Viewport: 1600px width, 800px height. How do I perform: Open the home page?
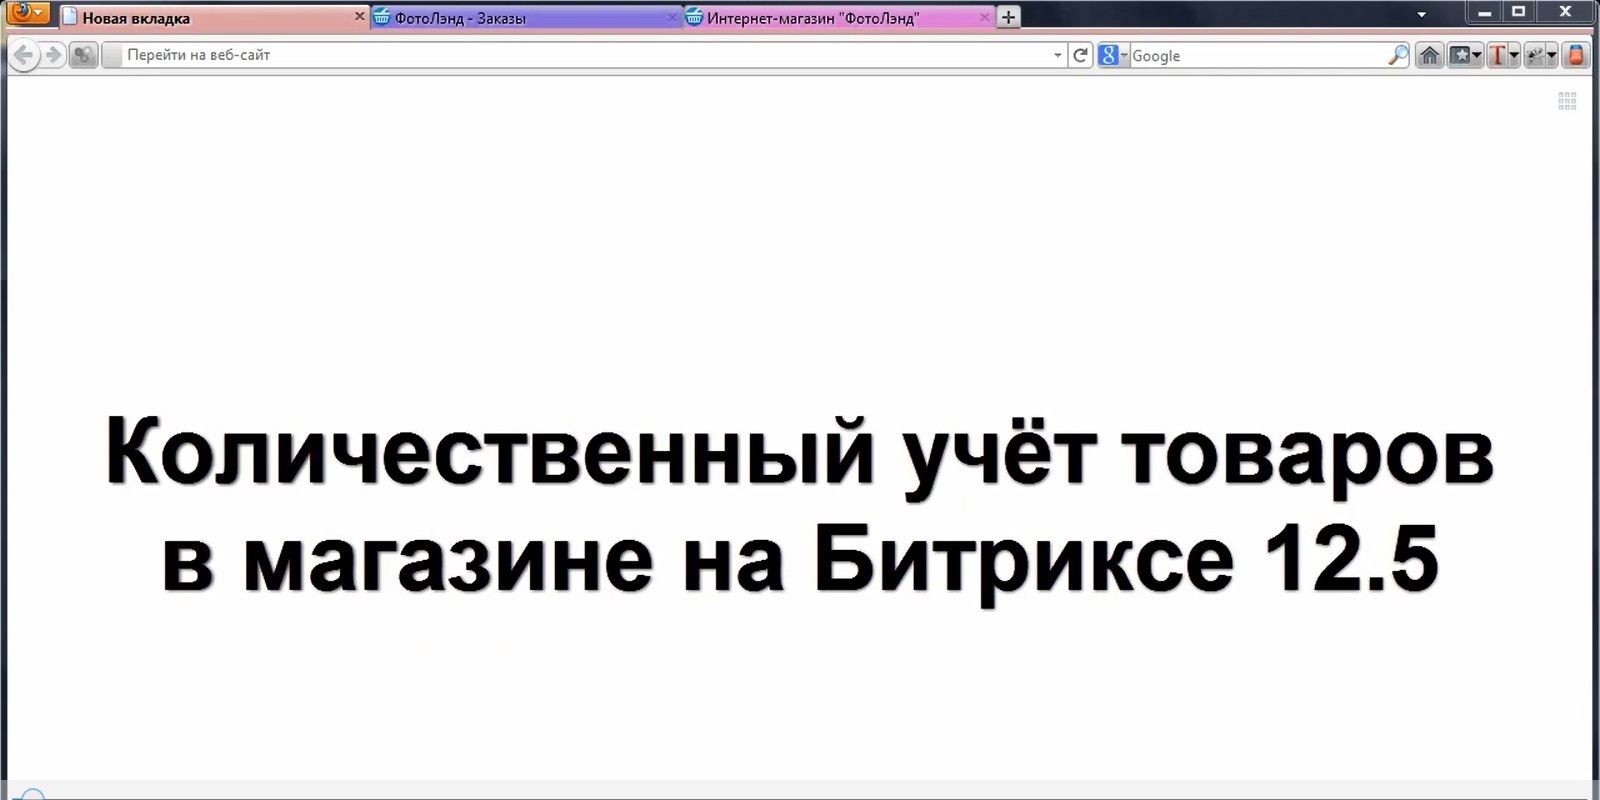point(1430,55)
